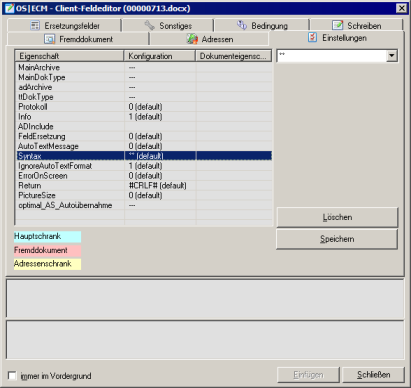Click the title bar application icon

tap(9, 8)
